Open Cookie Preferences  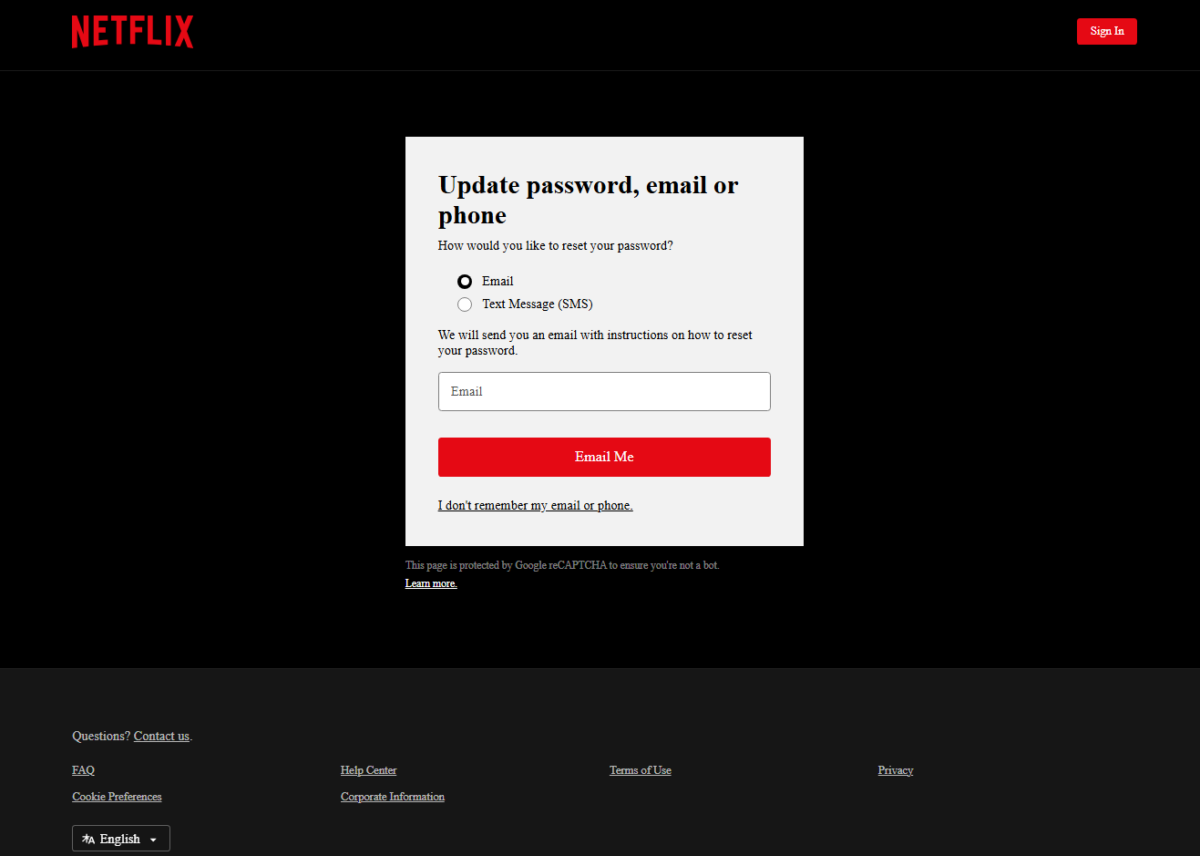117,797
